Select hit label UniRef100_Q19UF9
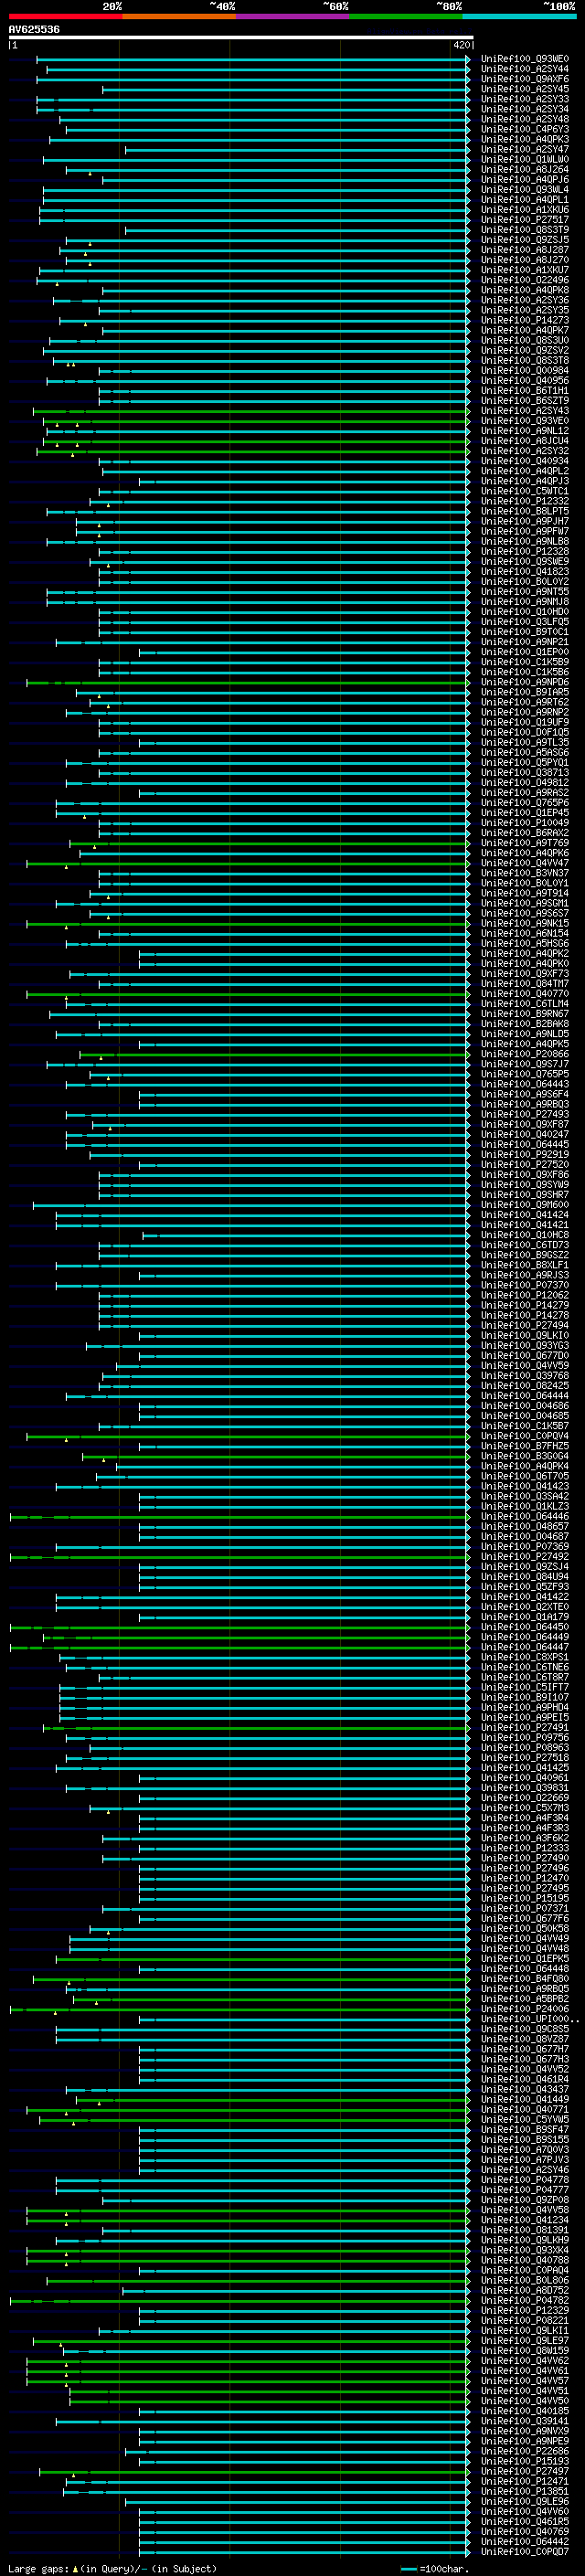Image resolution: width=585 pixels, height=2576 pixels. [525, 722]
